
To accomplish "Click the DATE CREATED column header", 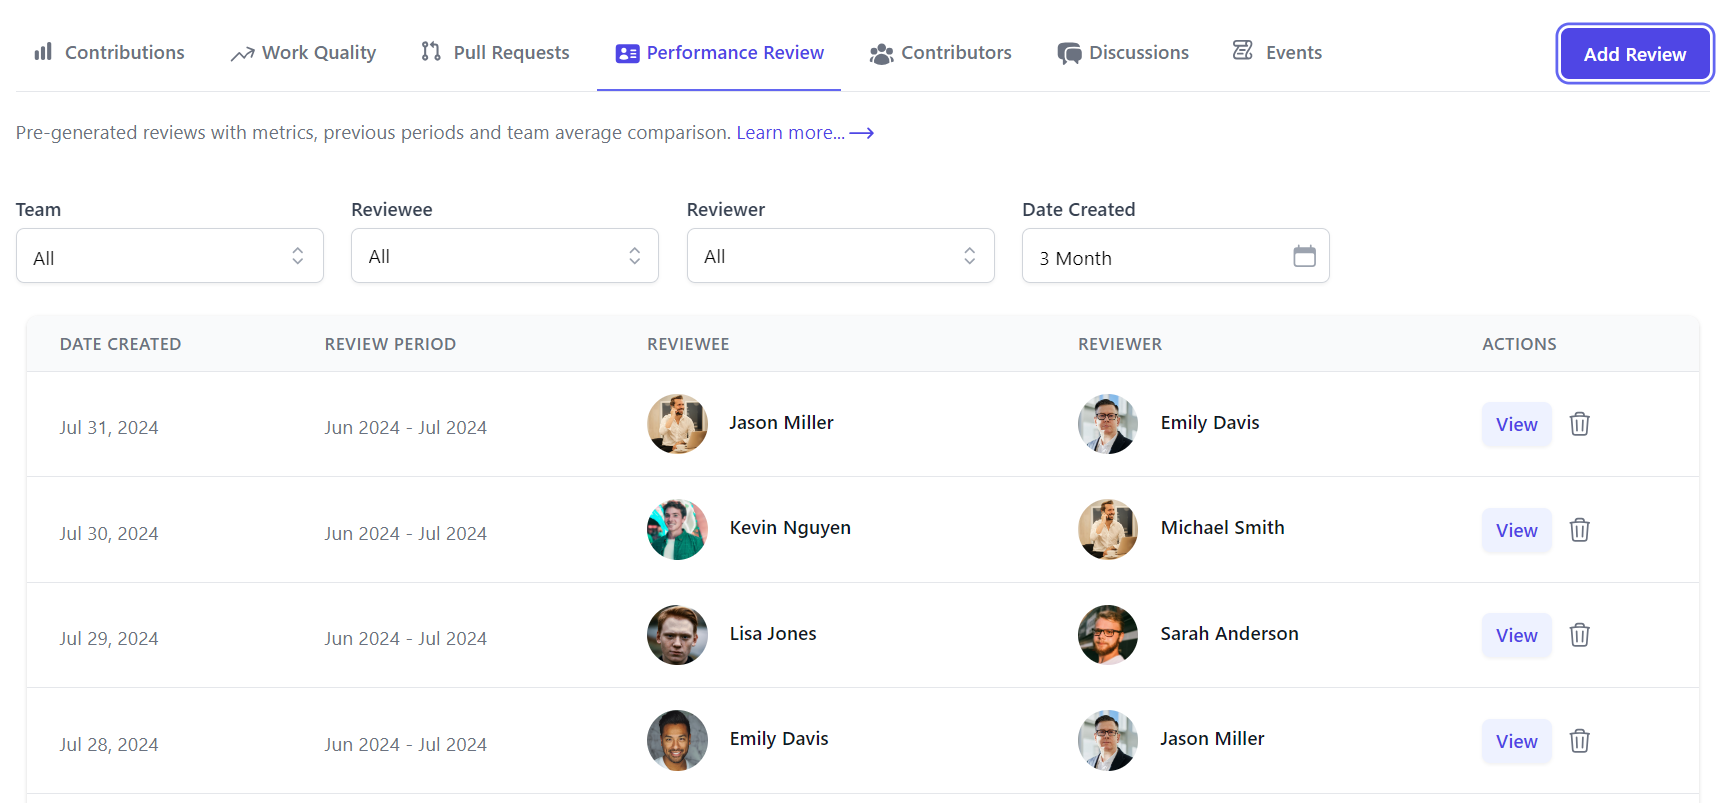I will [x=120, y=344].
